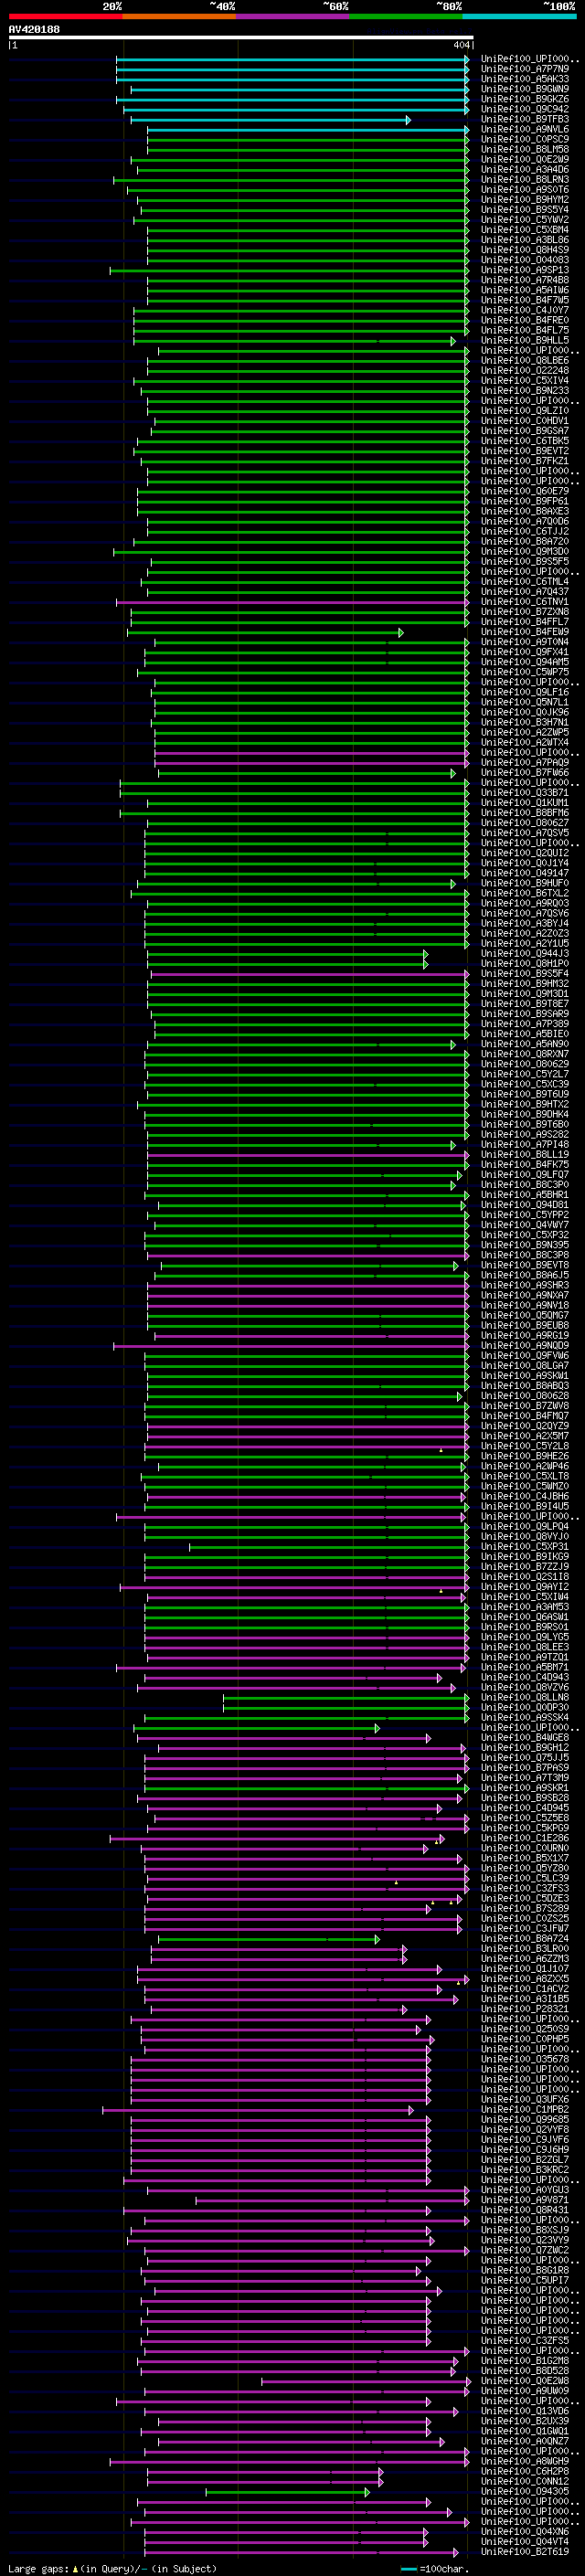The height and width of the screenshot is (2576, 585).
Task: Choose hit UniRef100_Q9FVW6
Action: click(x=525, y=1355)
